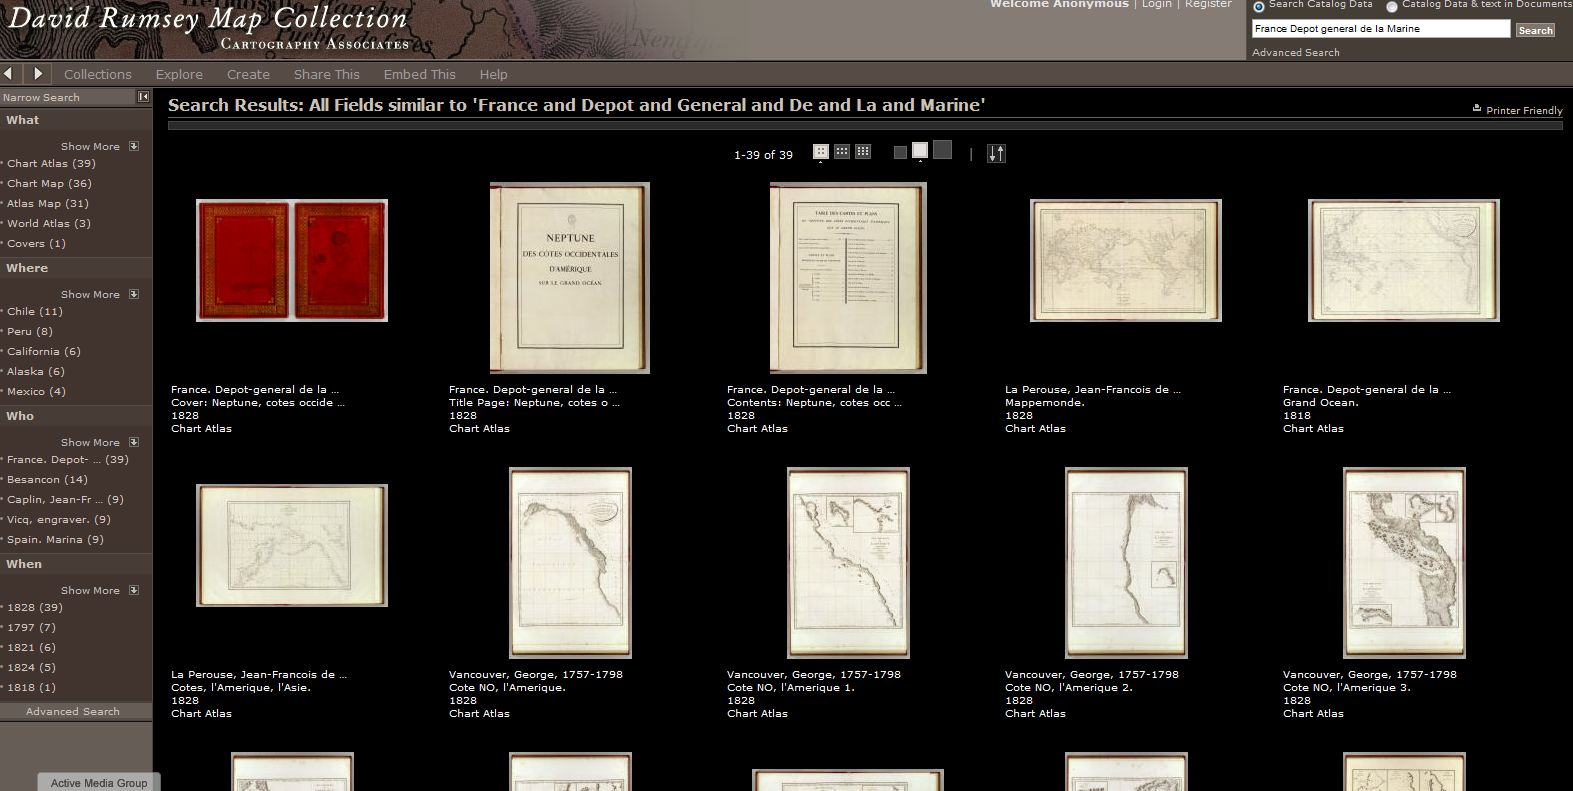Filter by World Atlas (3)
The height and width of the screenshot is (791, 1573).
pos(49,223)
